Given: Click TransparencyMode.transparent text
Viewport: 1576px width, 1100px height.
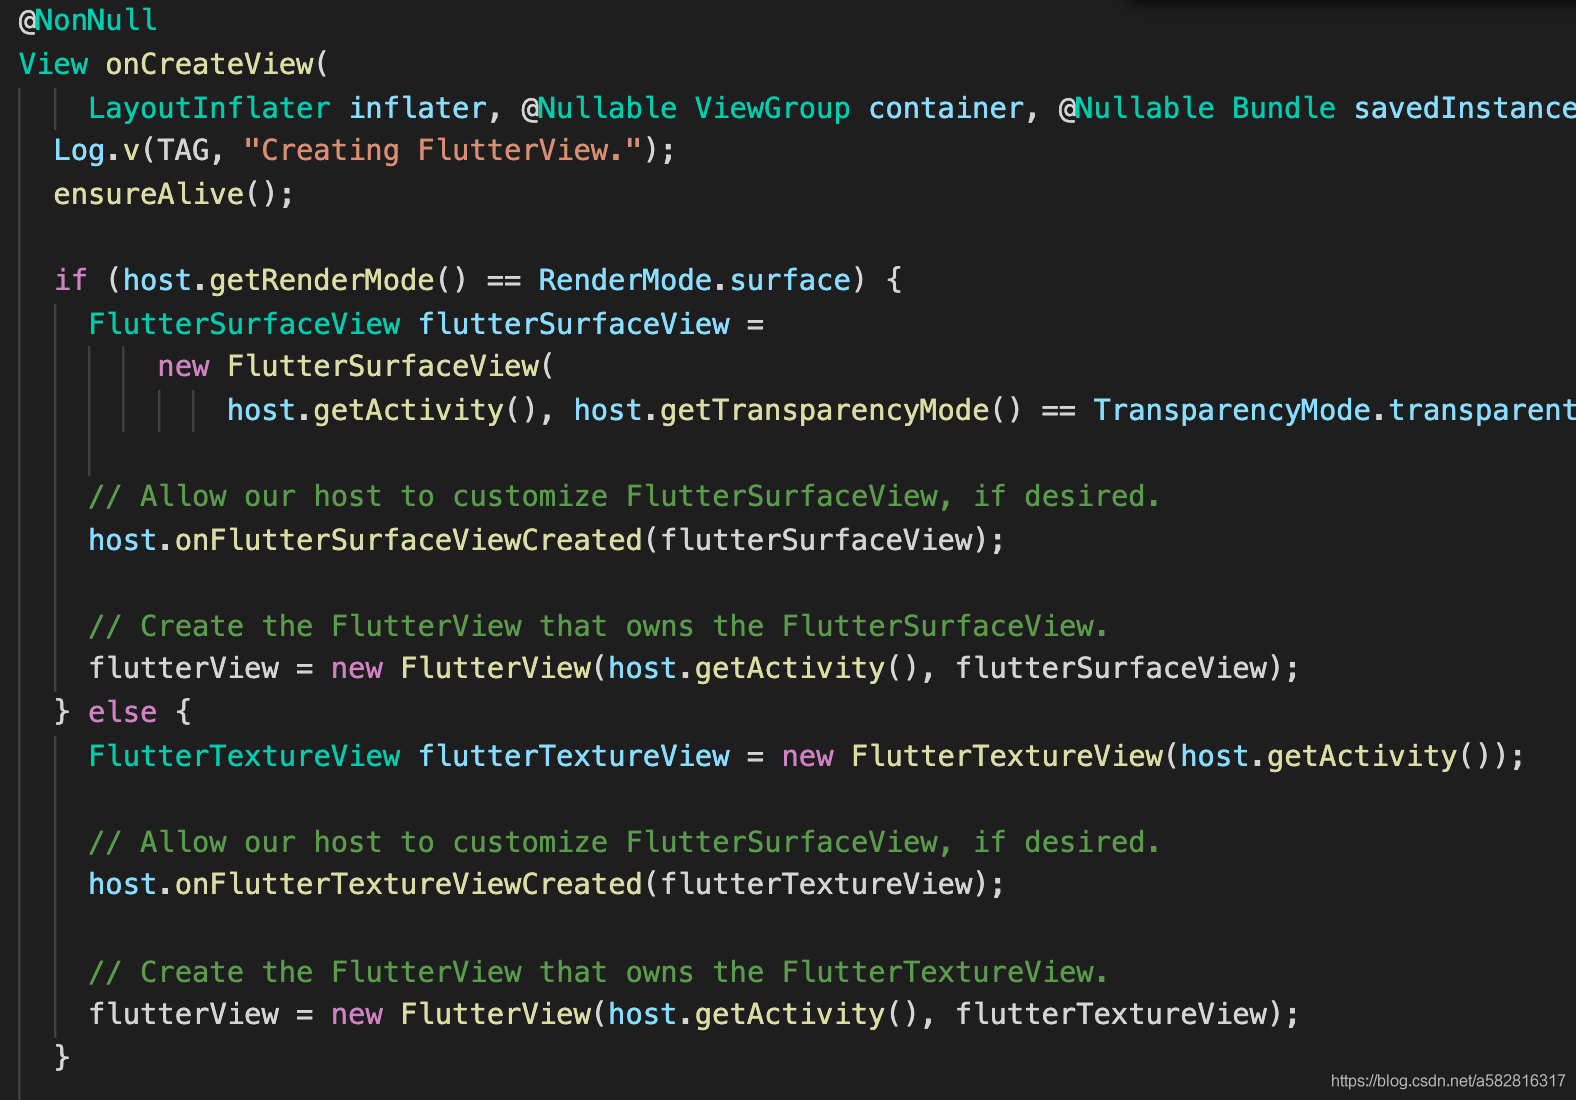Looking at the screenshot, I should tap(1334, 410).
